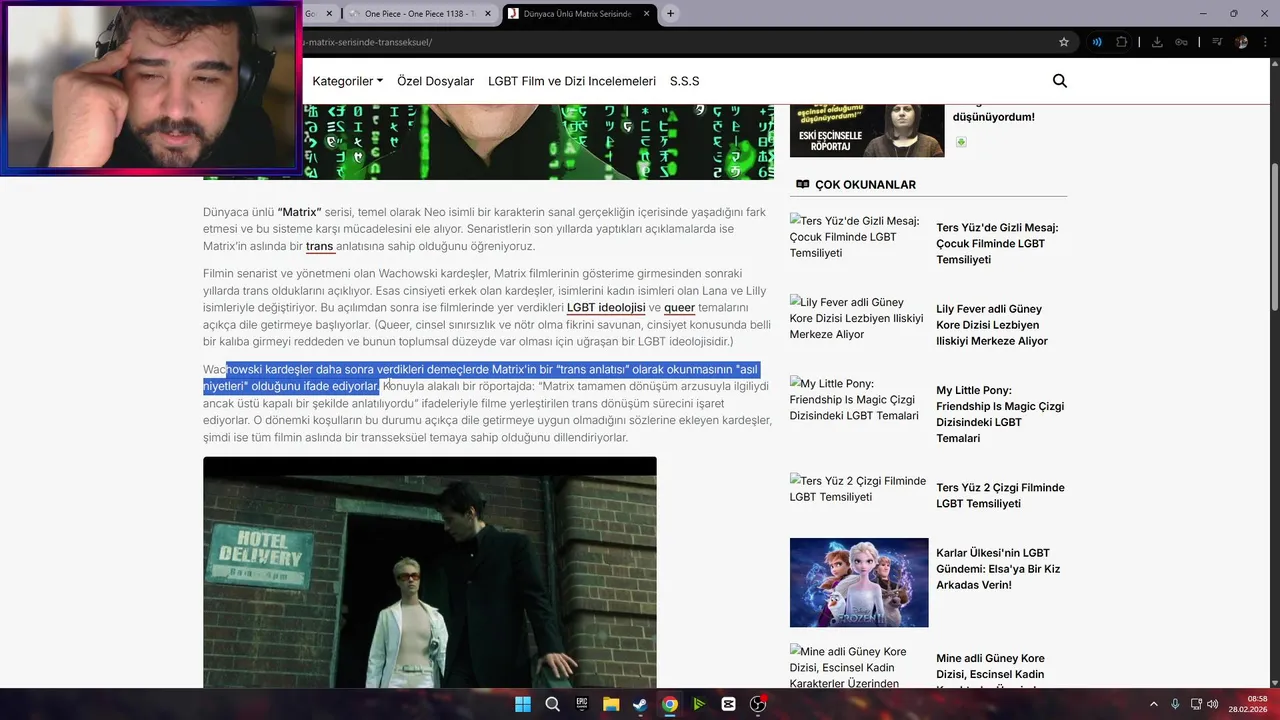Click the highlighted 'Wachowski kardeşler daha sonra' sentence
This screenshot has height=720, width=1280.
click(x=481, y=377)
